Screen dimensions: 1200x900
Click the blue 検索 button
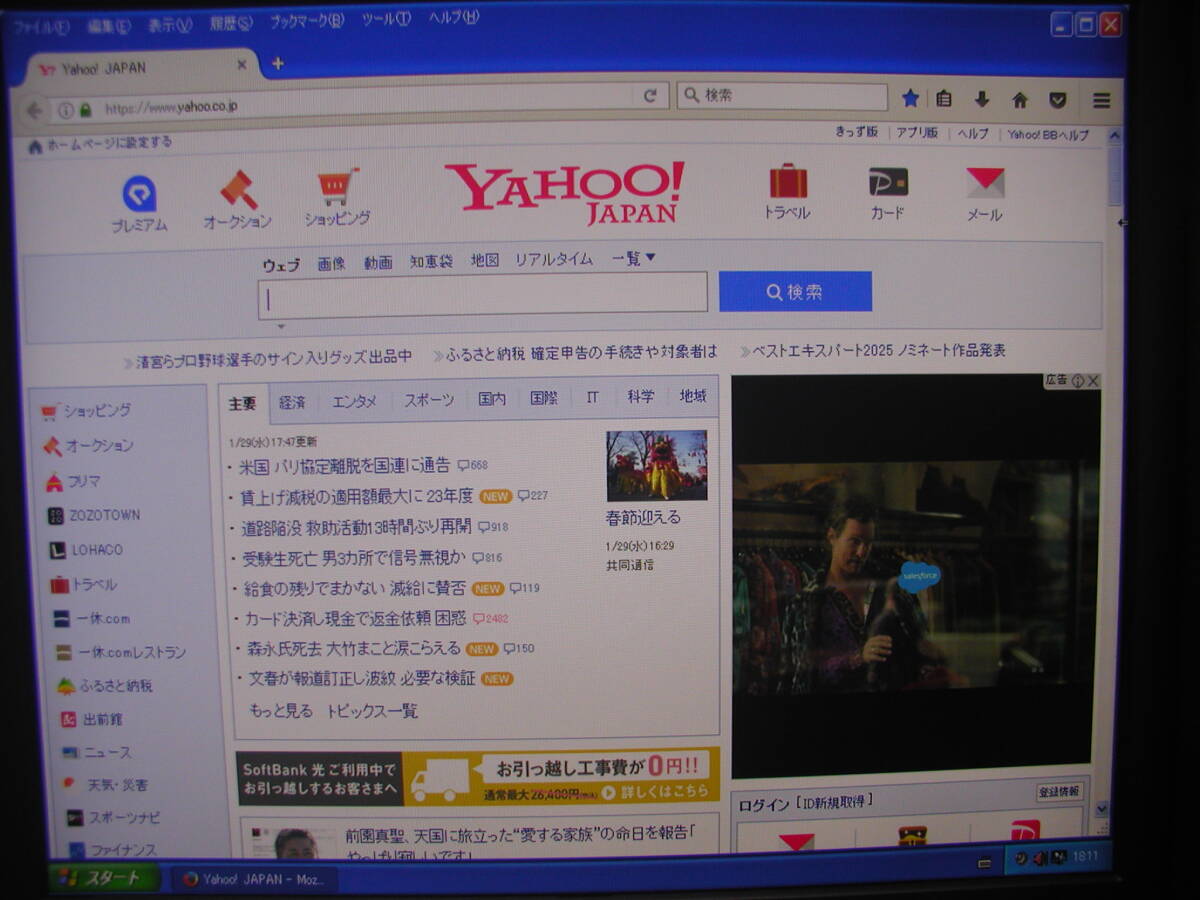[795, 291]
